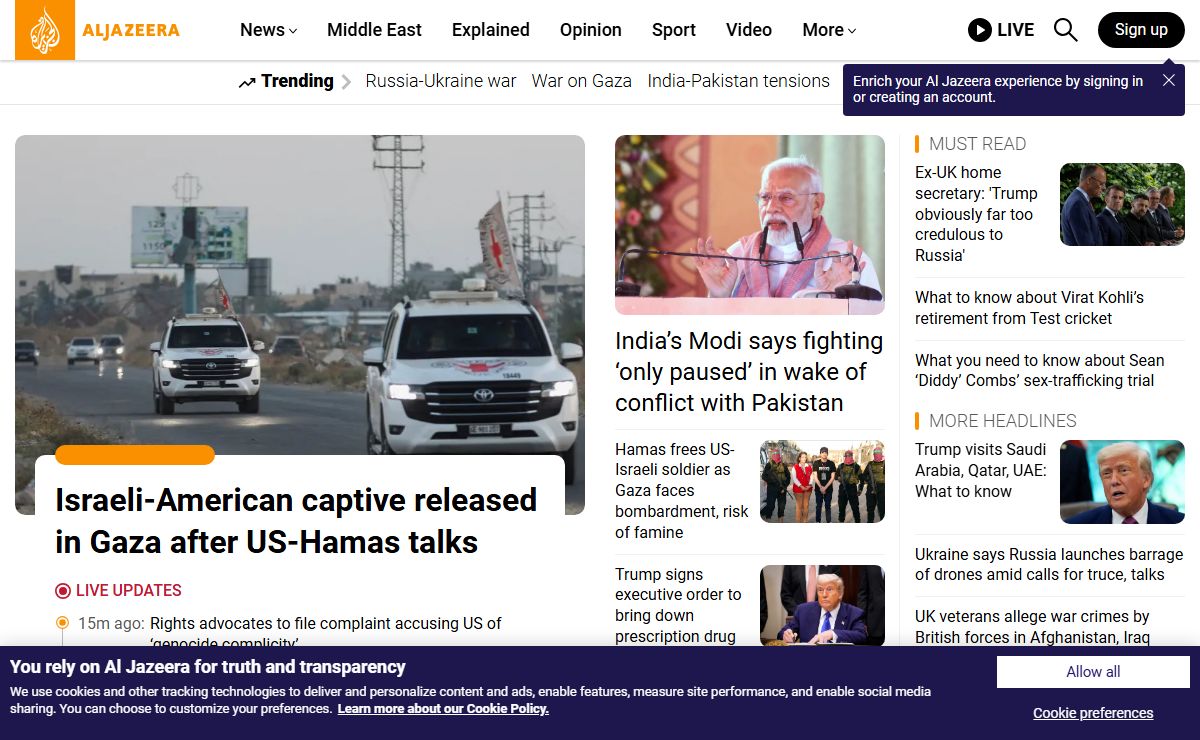
Task: Open India's Modi says fighting 'only paused' story
Action: click(749, 372)
